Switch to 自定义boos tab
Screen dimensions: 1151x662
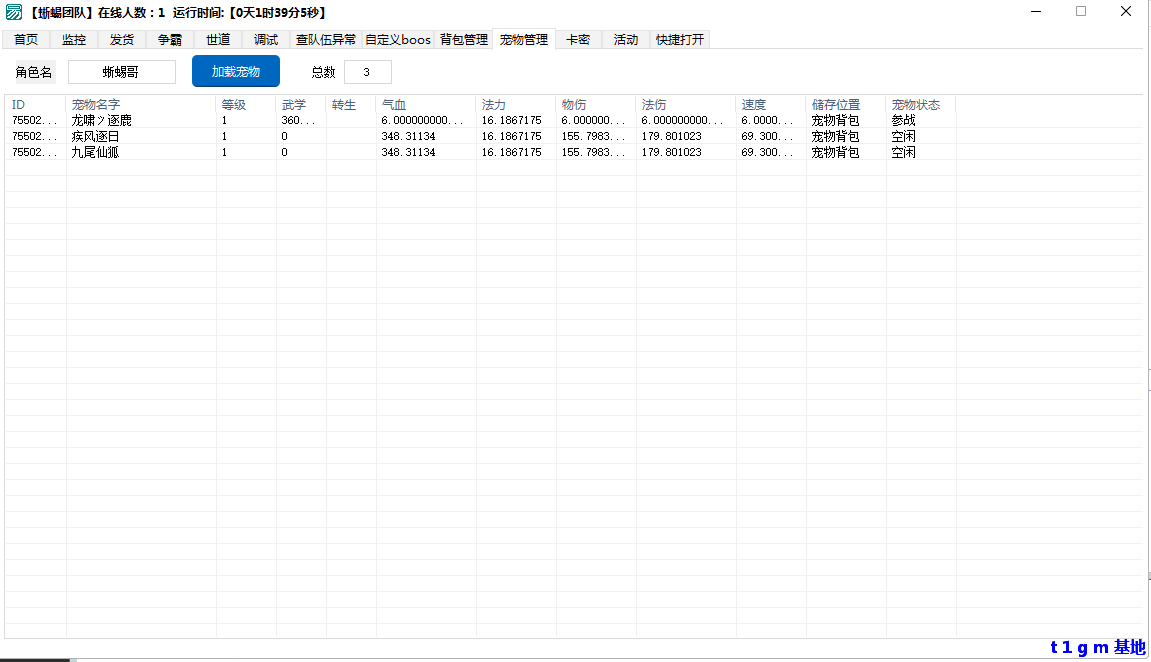click(398, 40)
